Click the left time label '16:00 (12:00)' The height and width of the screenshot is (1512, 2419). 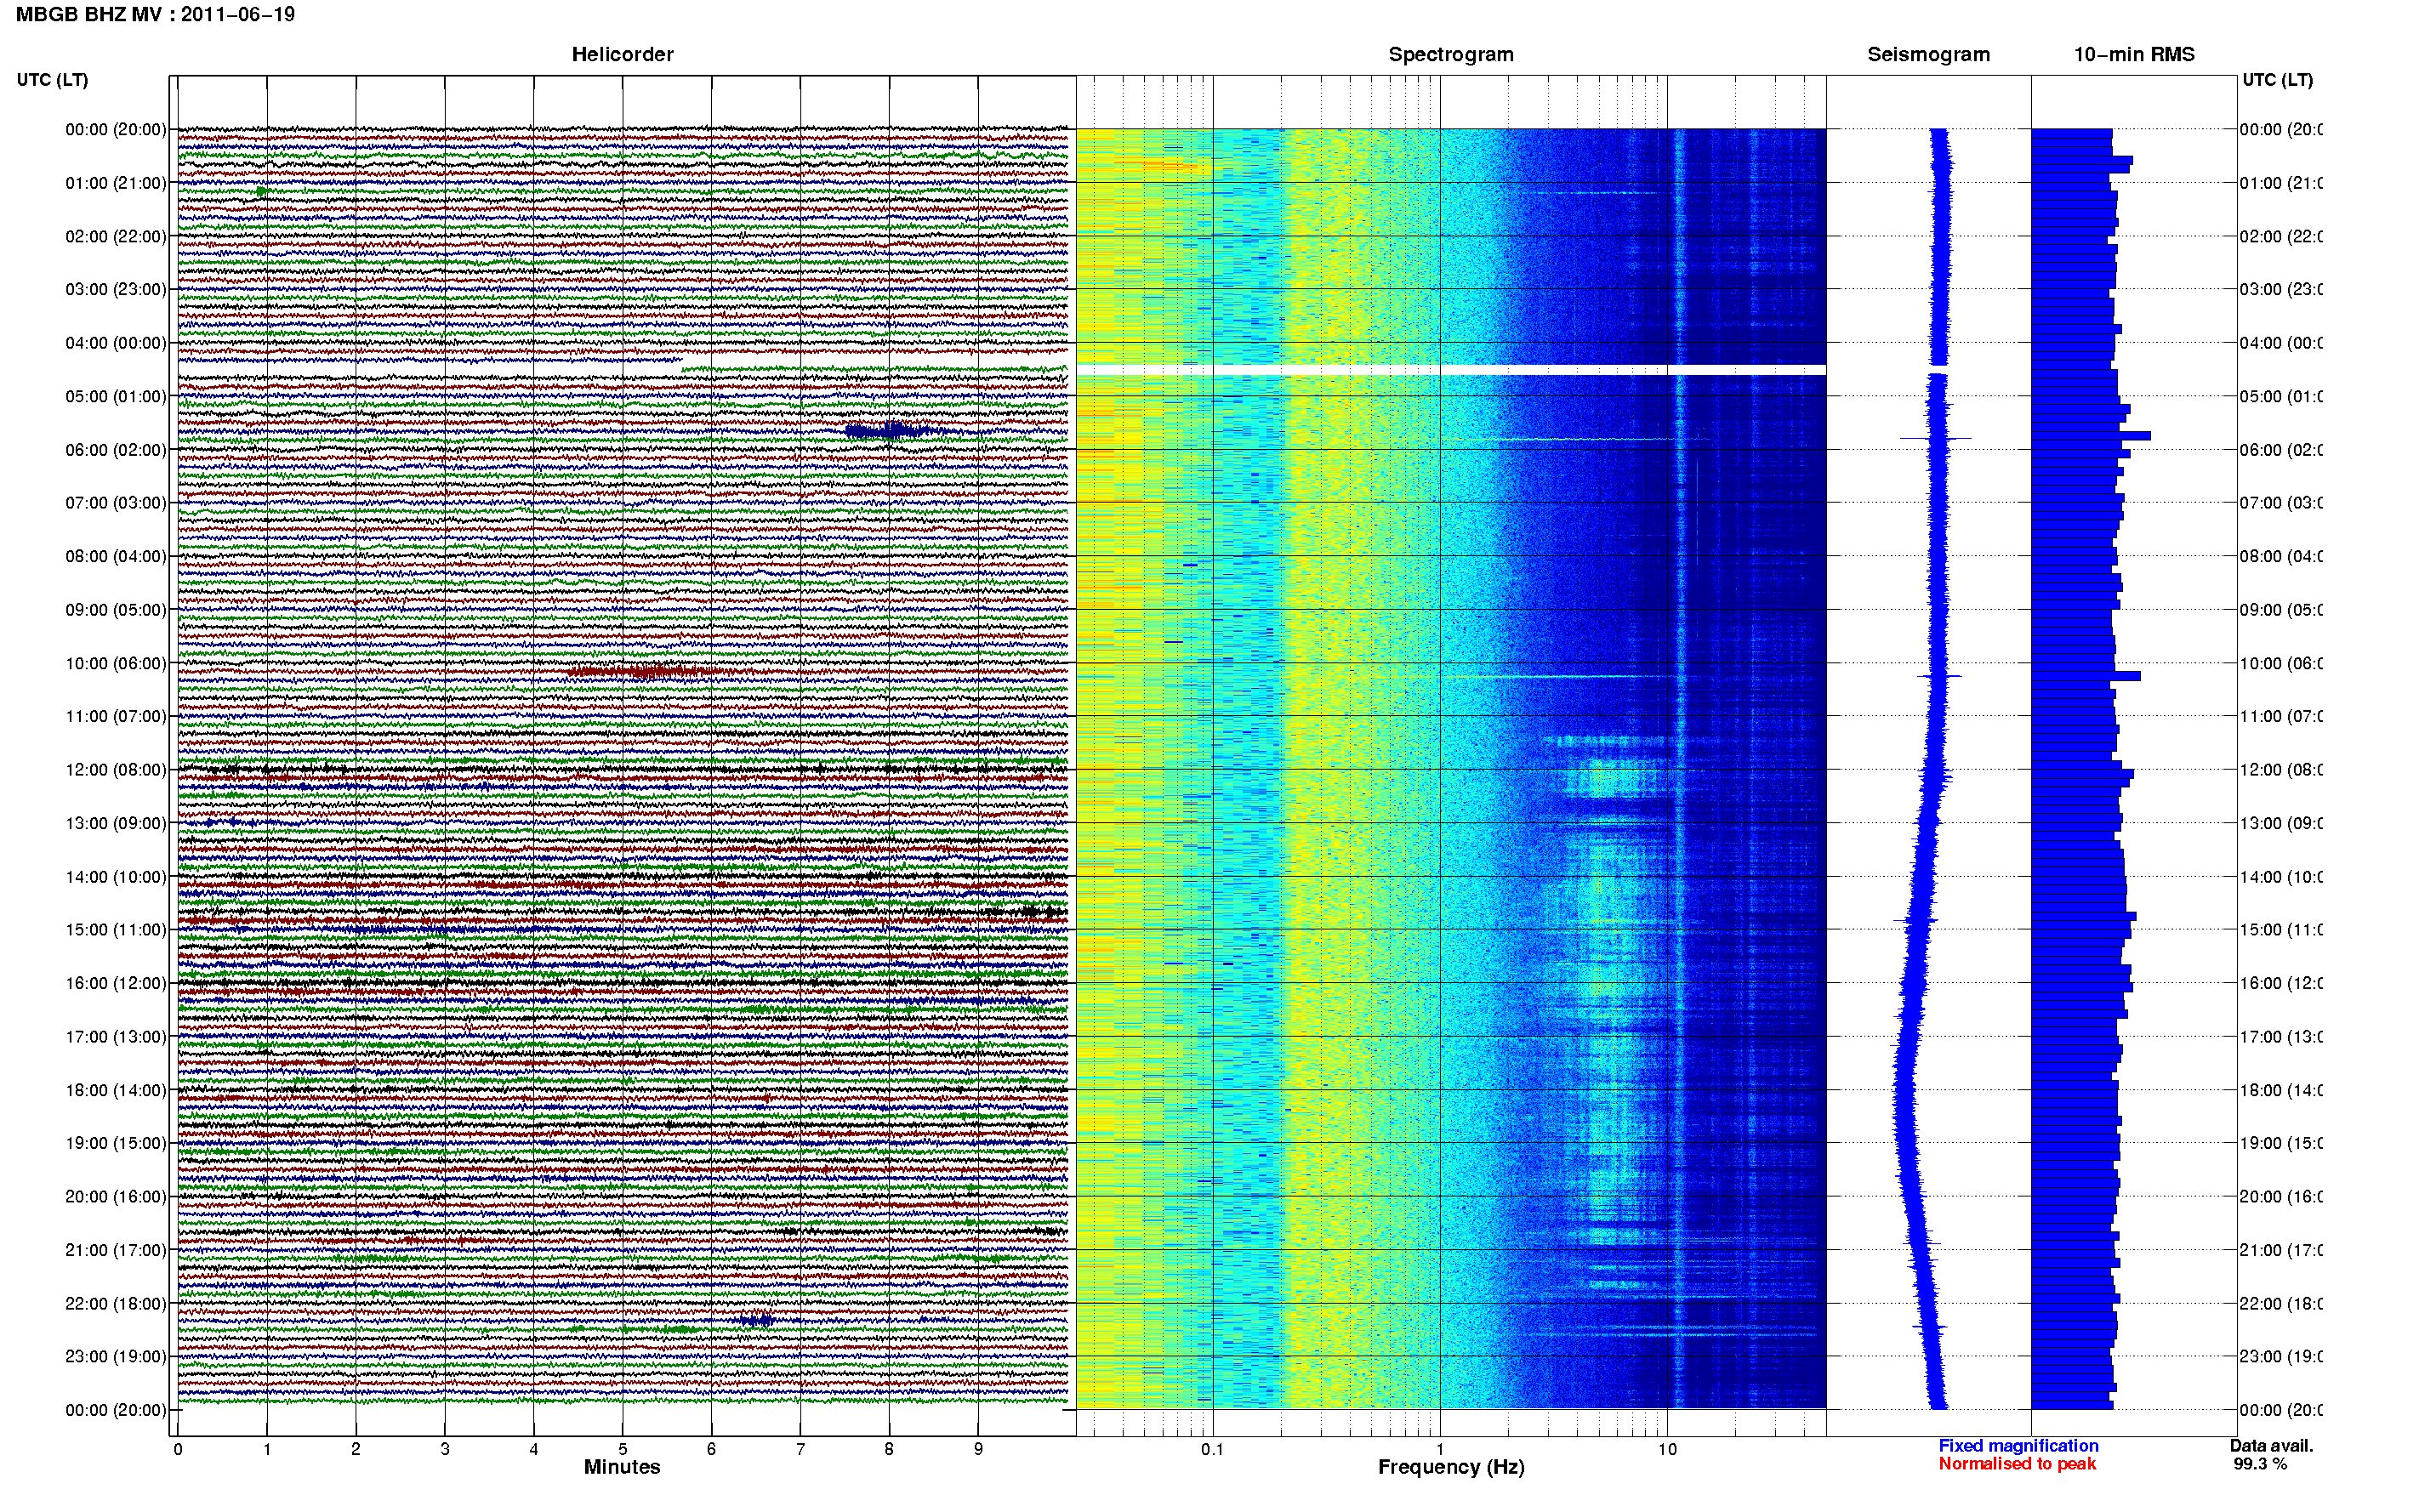click(116, 983)
